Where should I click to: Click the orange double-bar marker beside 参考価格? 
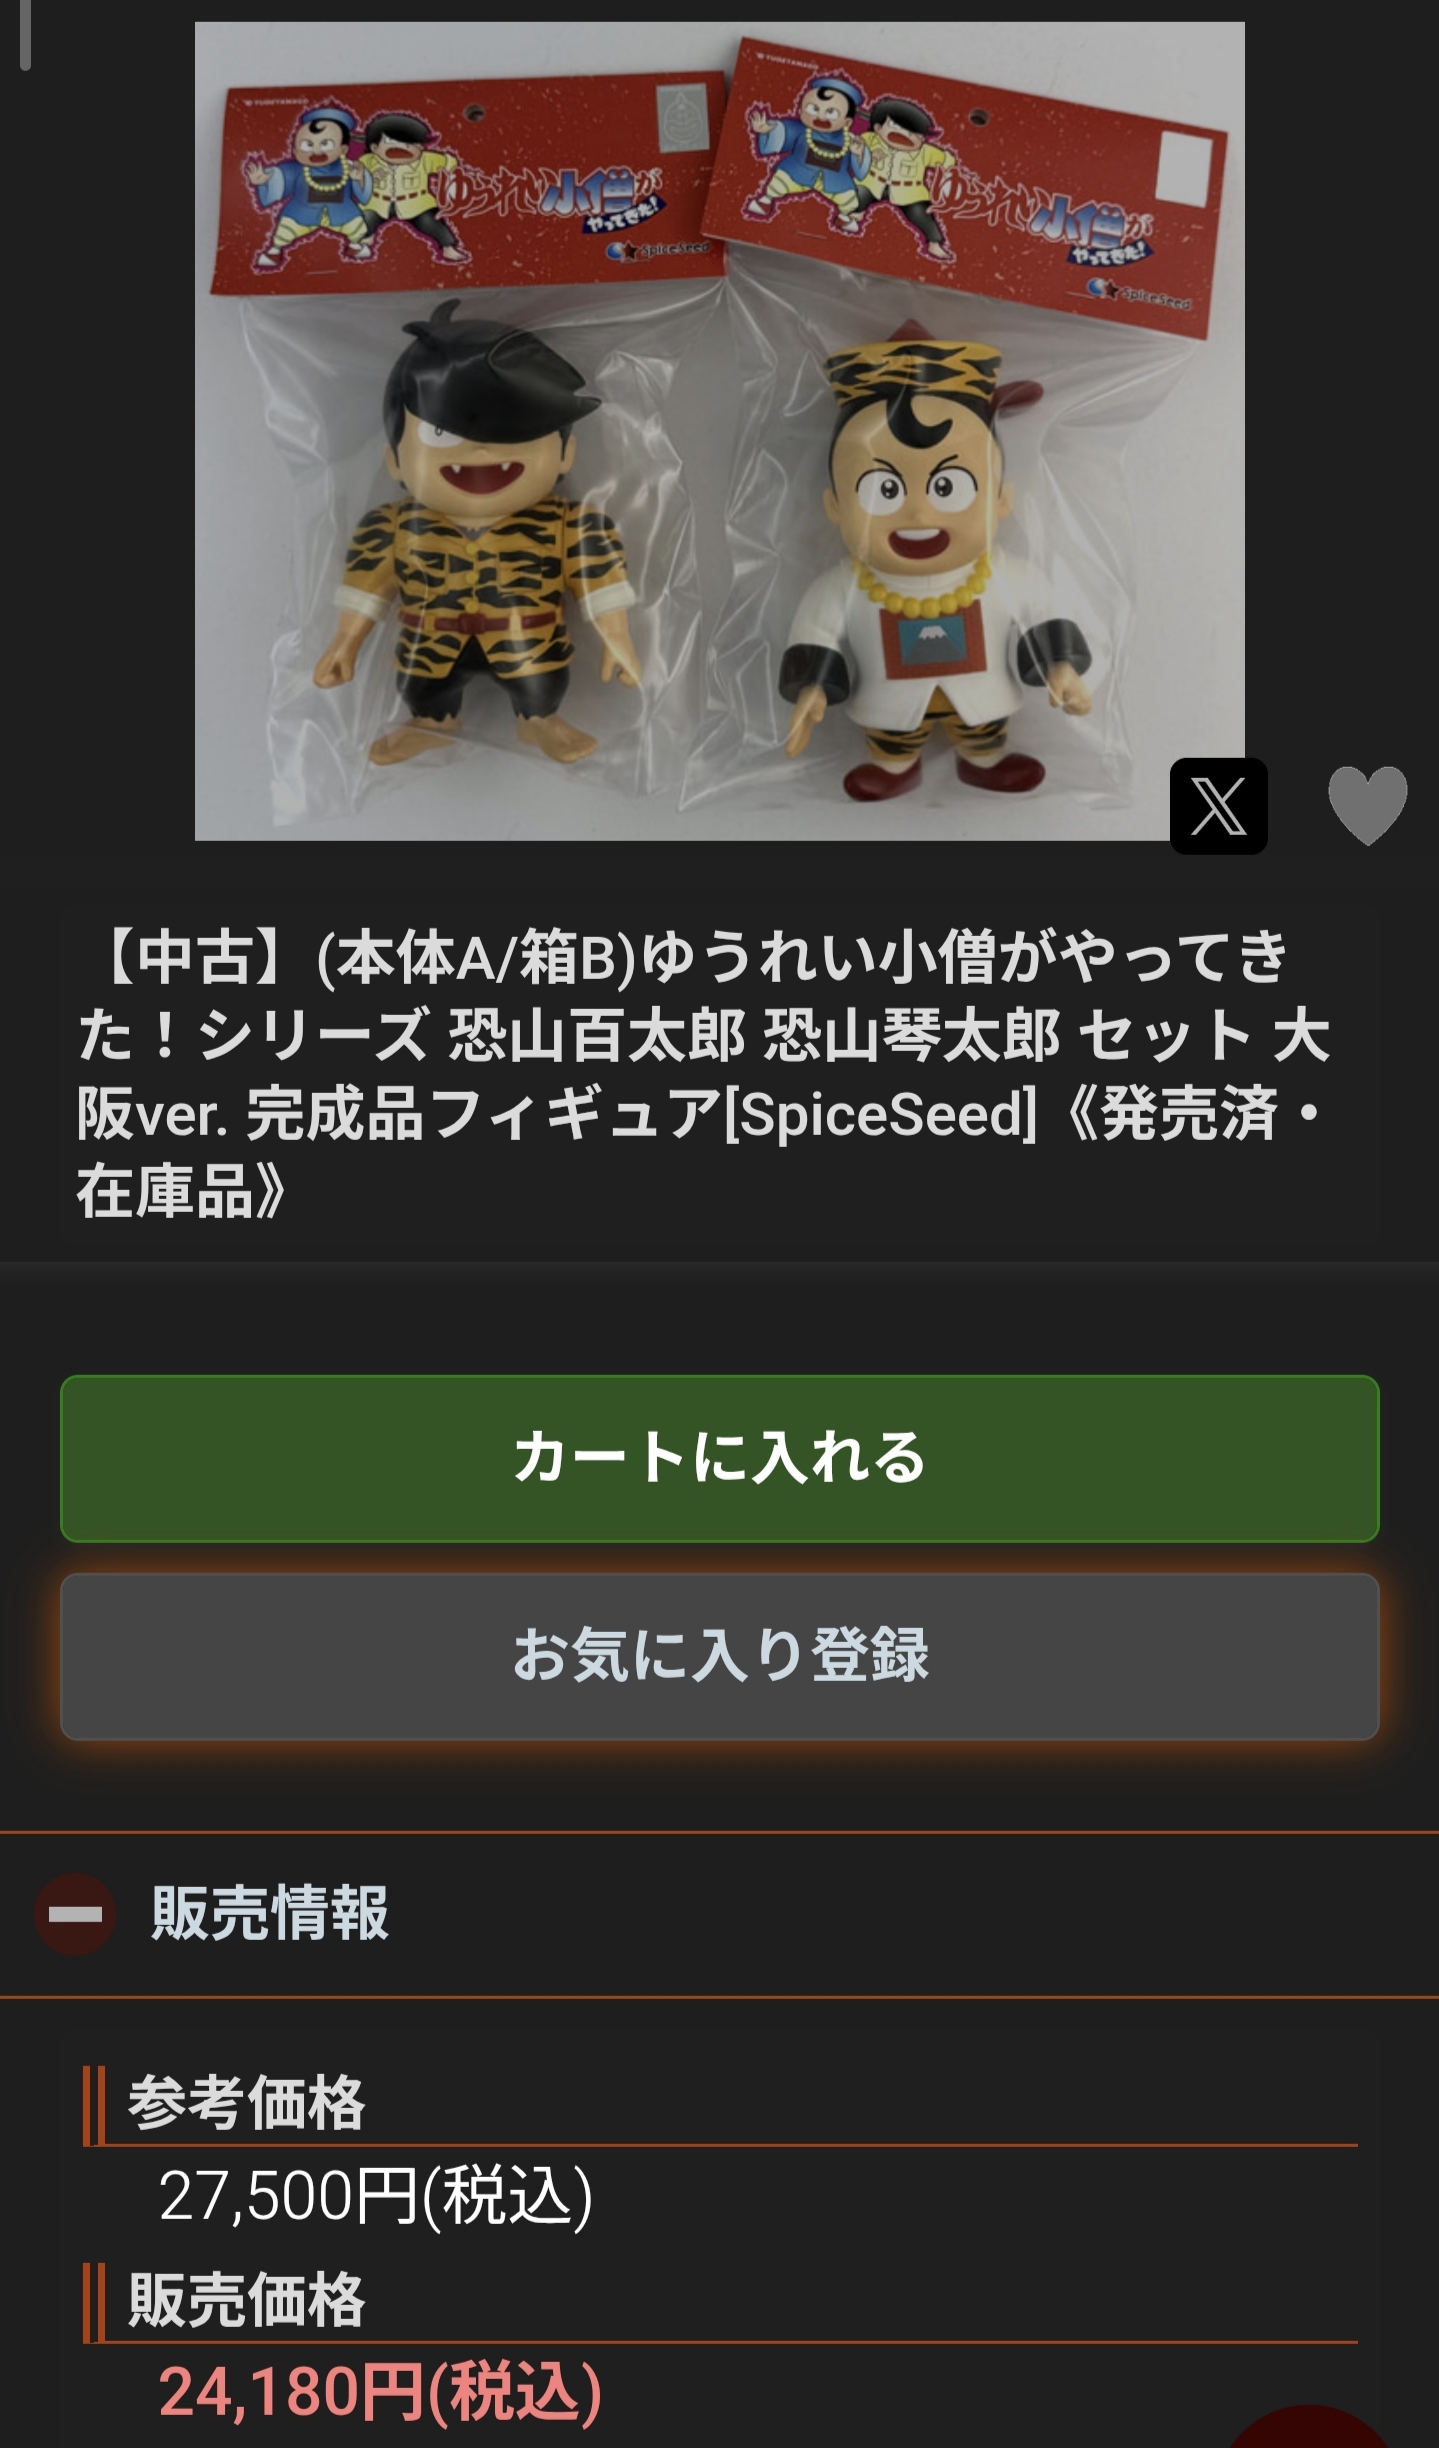pos(94,2105)
